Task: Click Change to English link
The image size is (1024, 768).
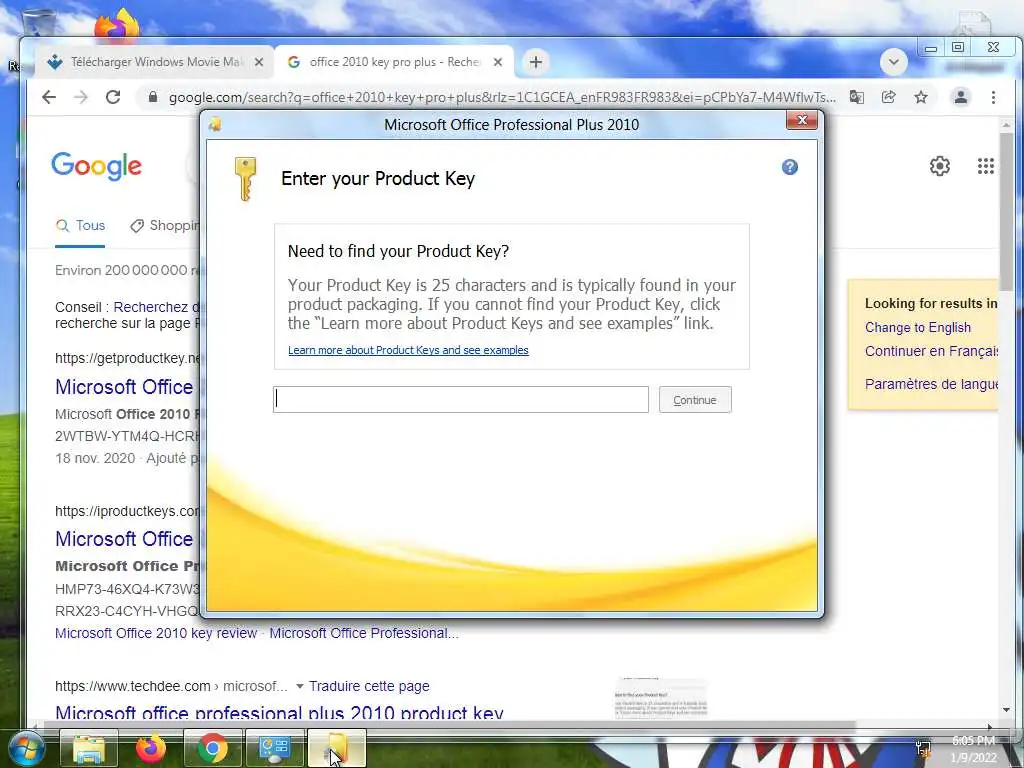Action: click(918, 327)
